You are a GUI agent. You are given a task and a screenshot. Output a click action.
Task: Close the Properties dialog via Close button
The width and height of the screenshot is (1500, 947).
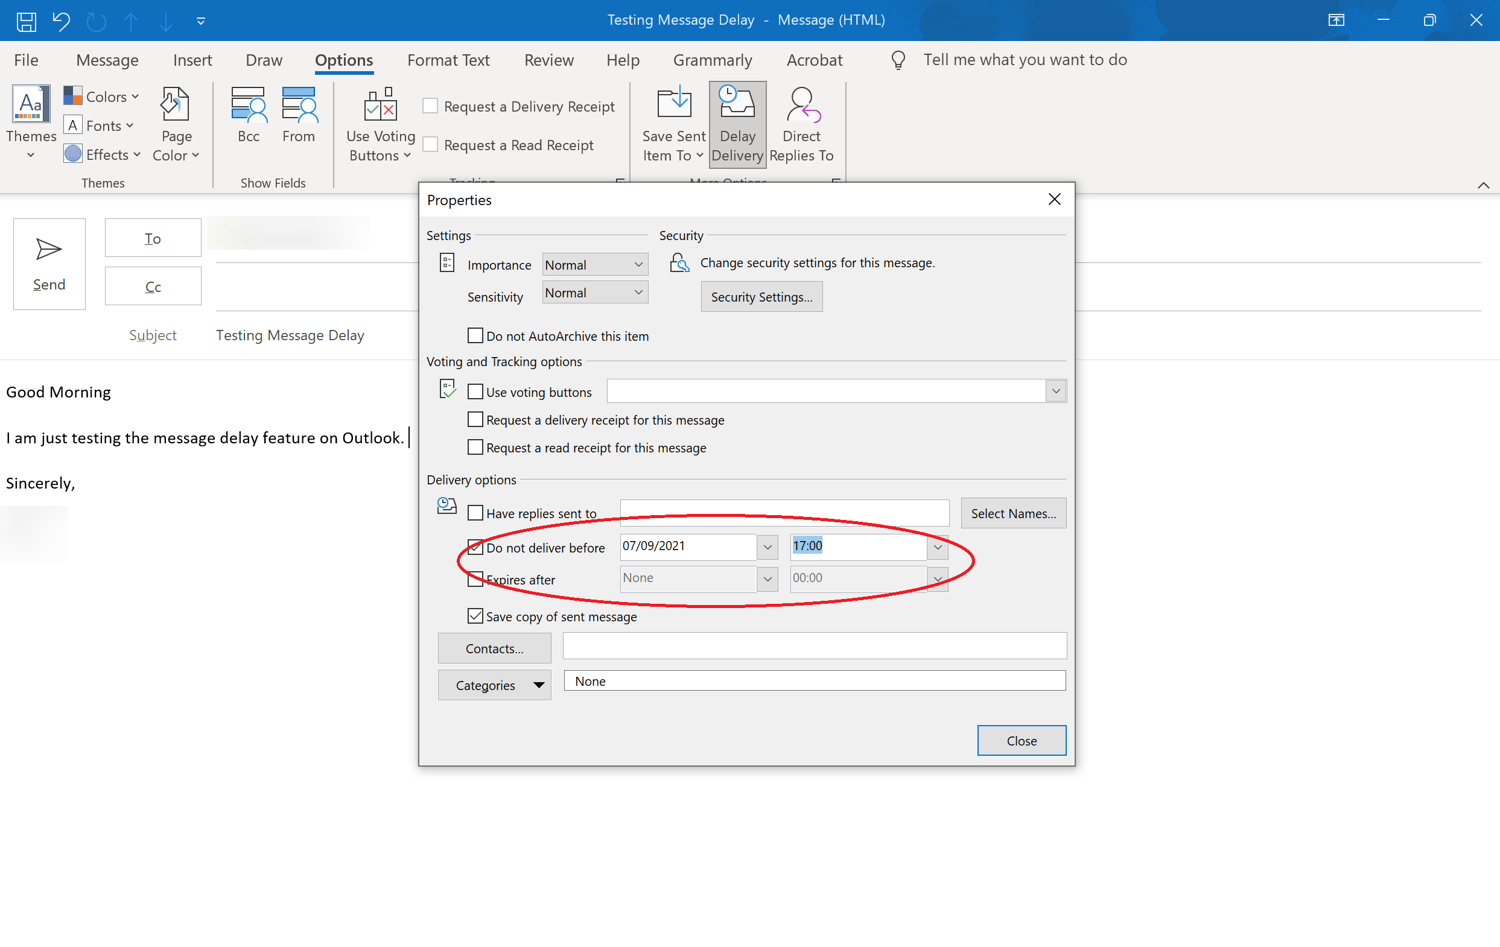pyautogui.click(x=1021, y=740)
